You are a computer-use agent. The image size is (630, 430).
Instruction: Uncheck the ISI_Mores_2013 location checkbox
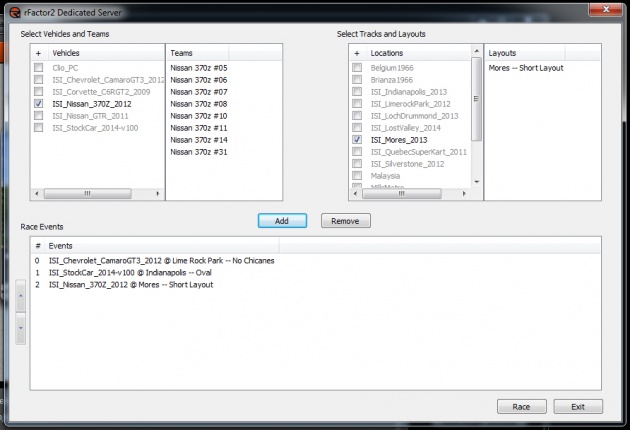[x=358, y=140]
